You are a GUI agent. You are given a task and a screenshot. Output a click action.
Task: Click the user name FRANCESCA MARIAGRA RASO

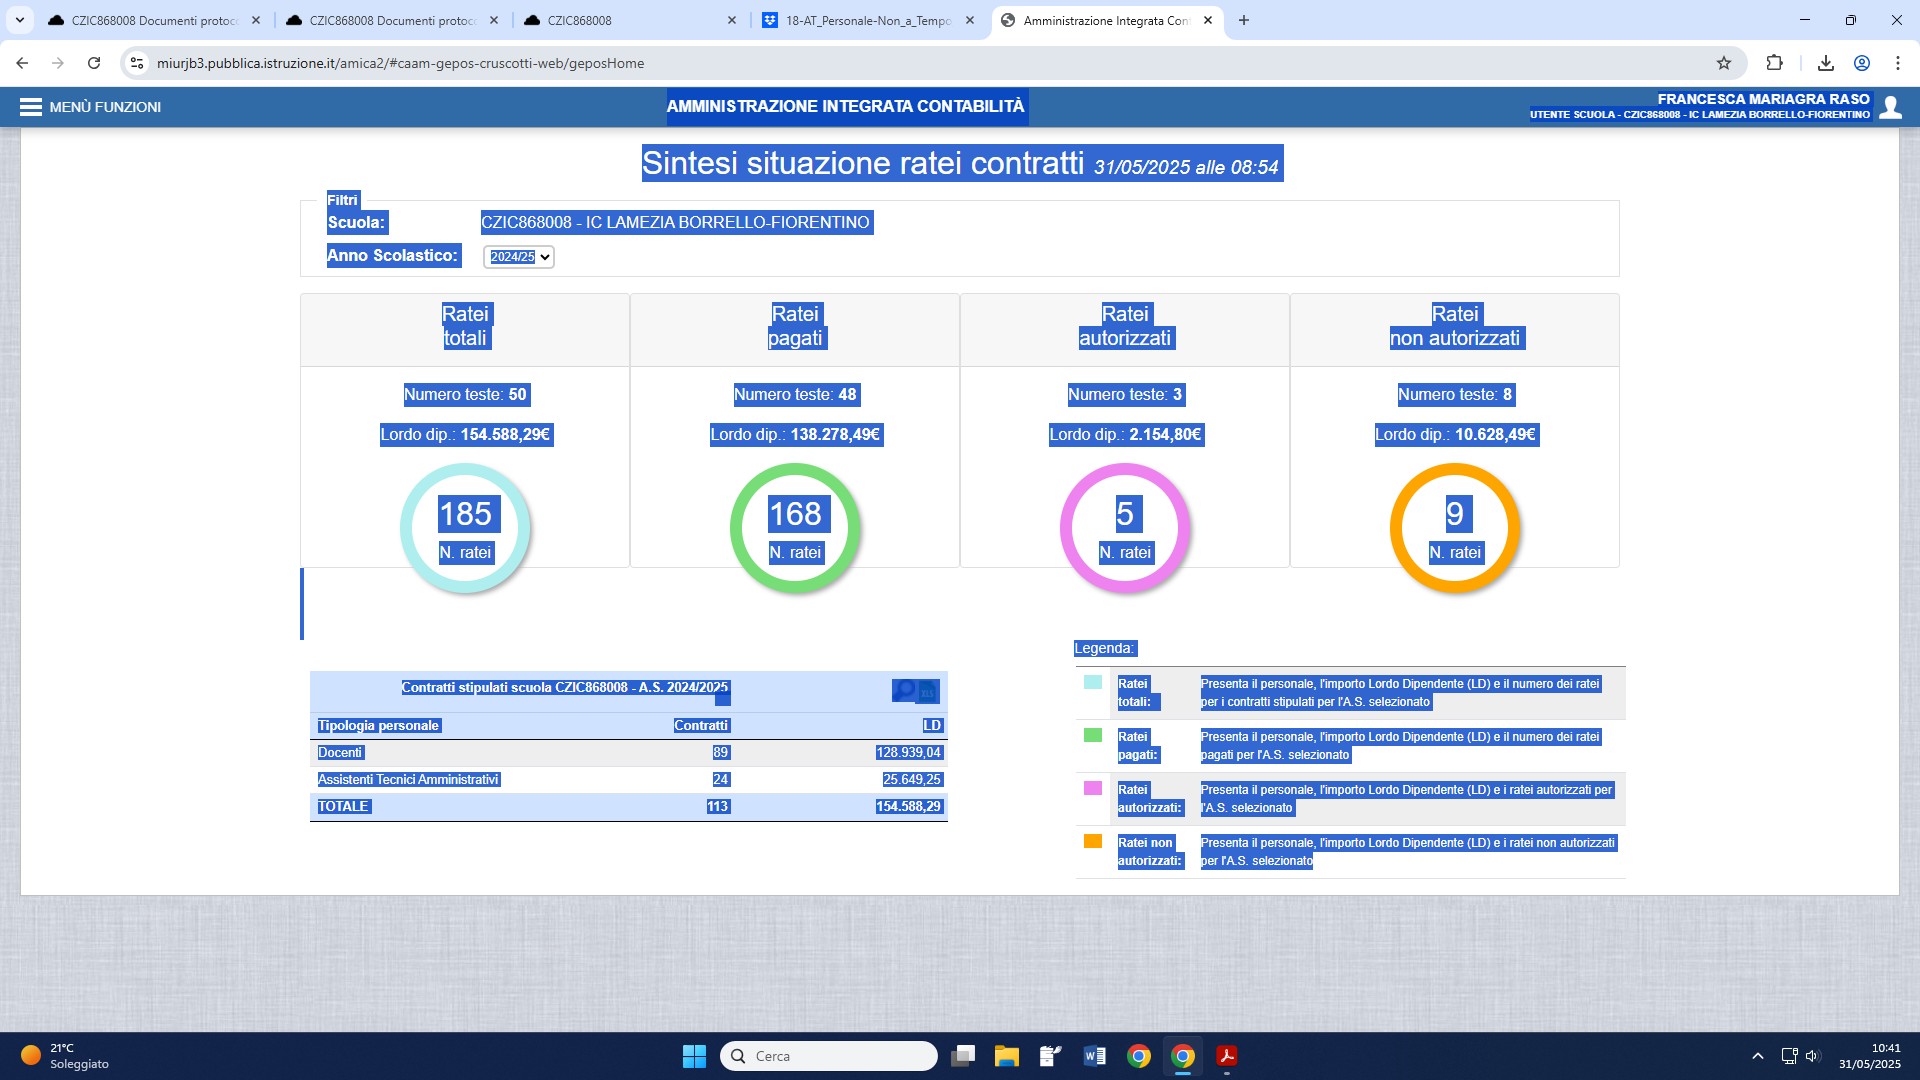(1763, 99)
